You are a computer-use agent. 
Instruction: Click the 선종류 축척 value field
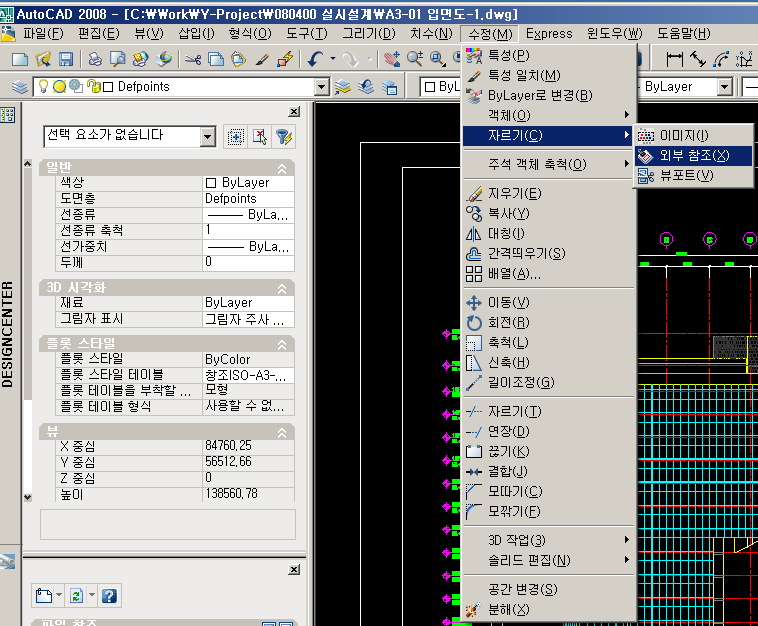click(x=249, y=230)
